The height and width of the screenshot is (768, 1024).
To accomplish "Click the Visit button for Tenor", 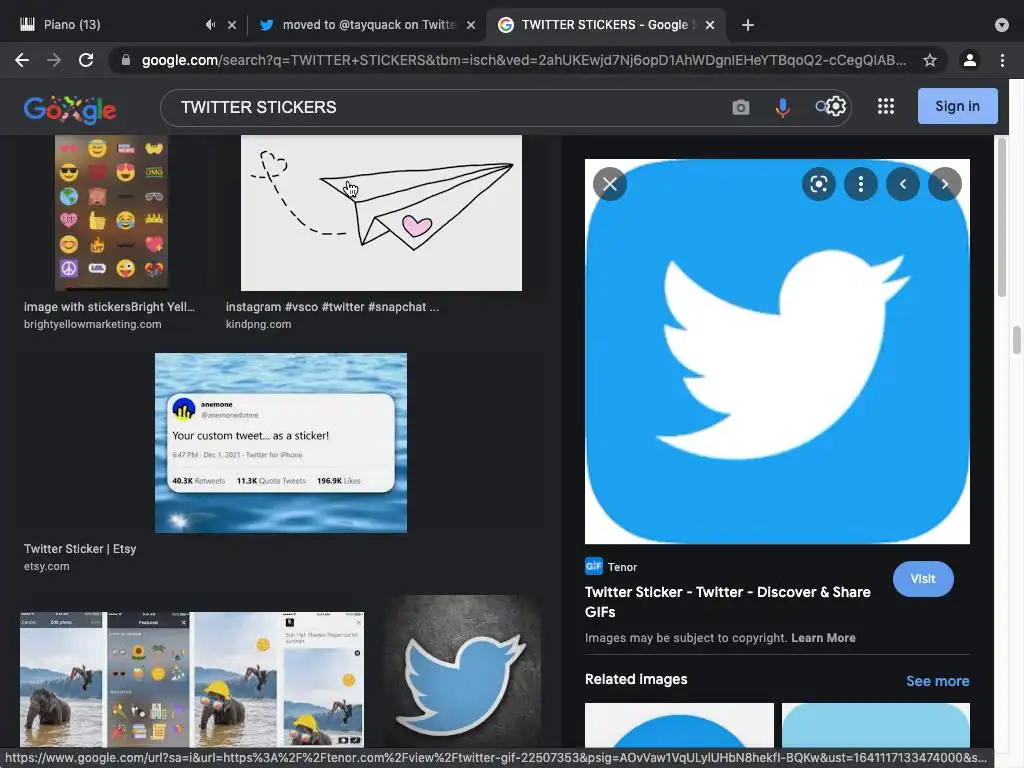I will (x=923, y=579).
